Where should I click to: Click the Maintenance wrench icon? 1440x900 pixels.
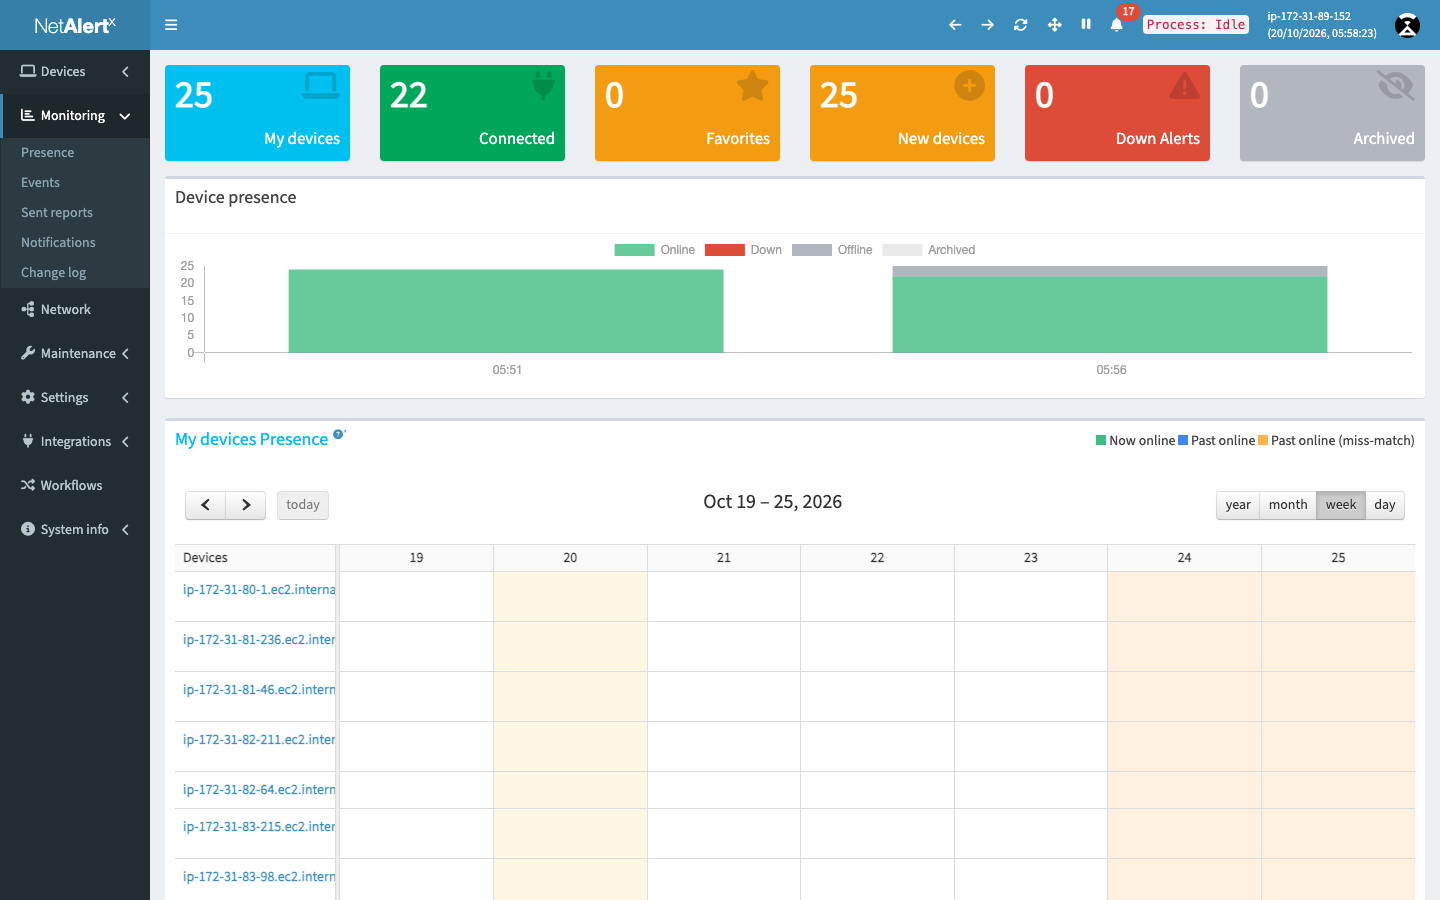[x=28, y=353]
